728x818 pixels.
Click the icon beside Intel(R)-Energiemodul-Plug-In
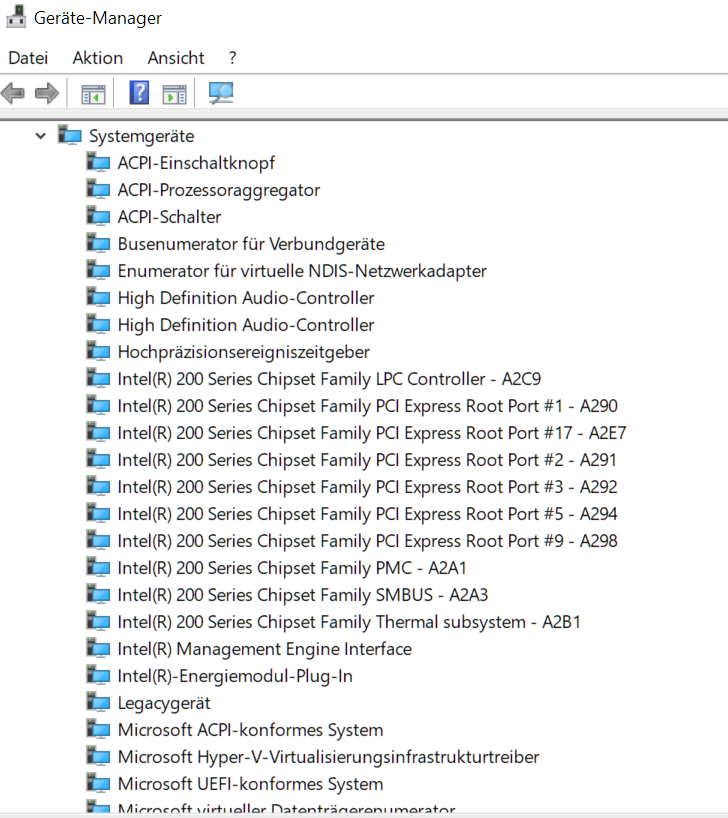pyautogui.click(x=98, y=676)
